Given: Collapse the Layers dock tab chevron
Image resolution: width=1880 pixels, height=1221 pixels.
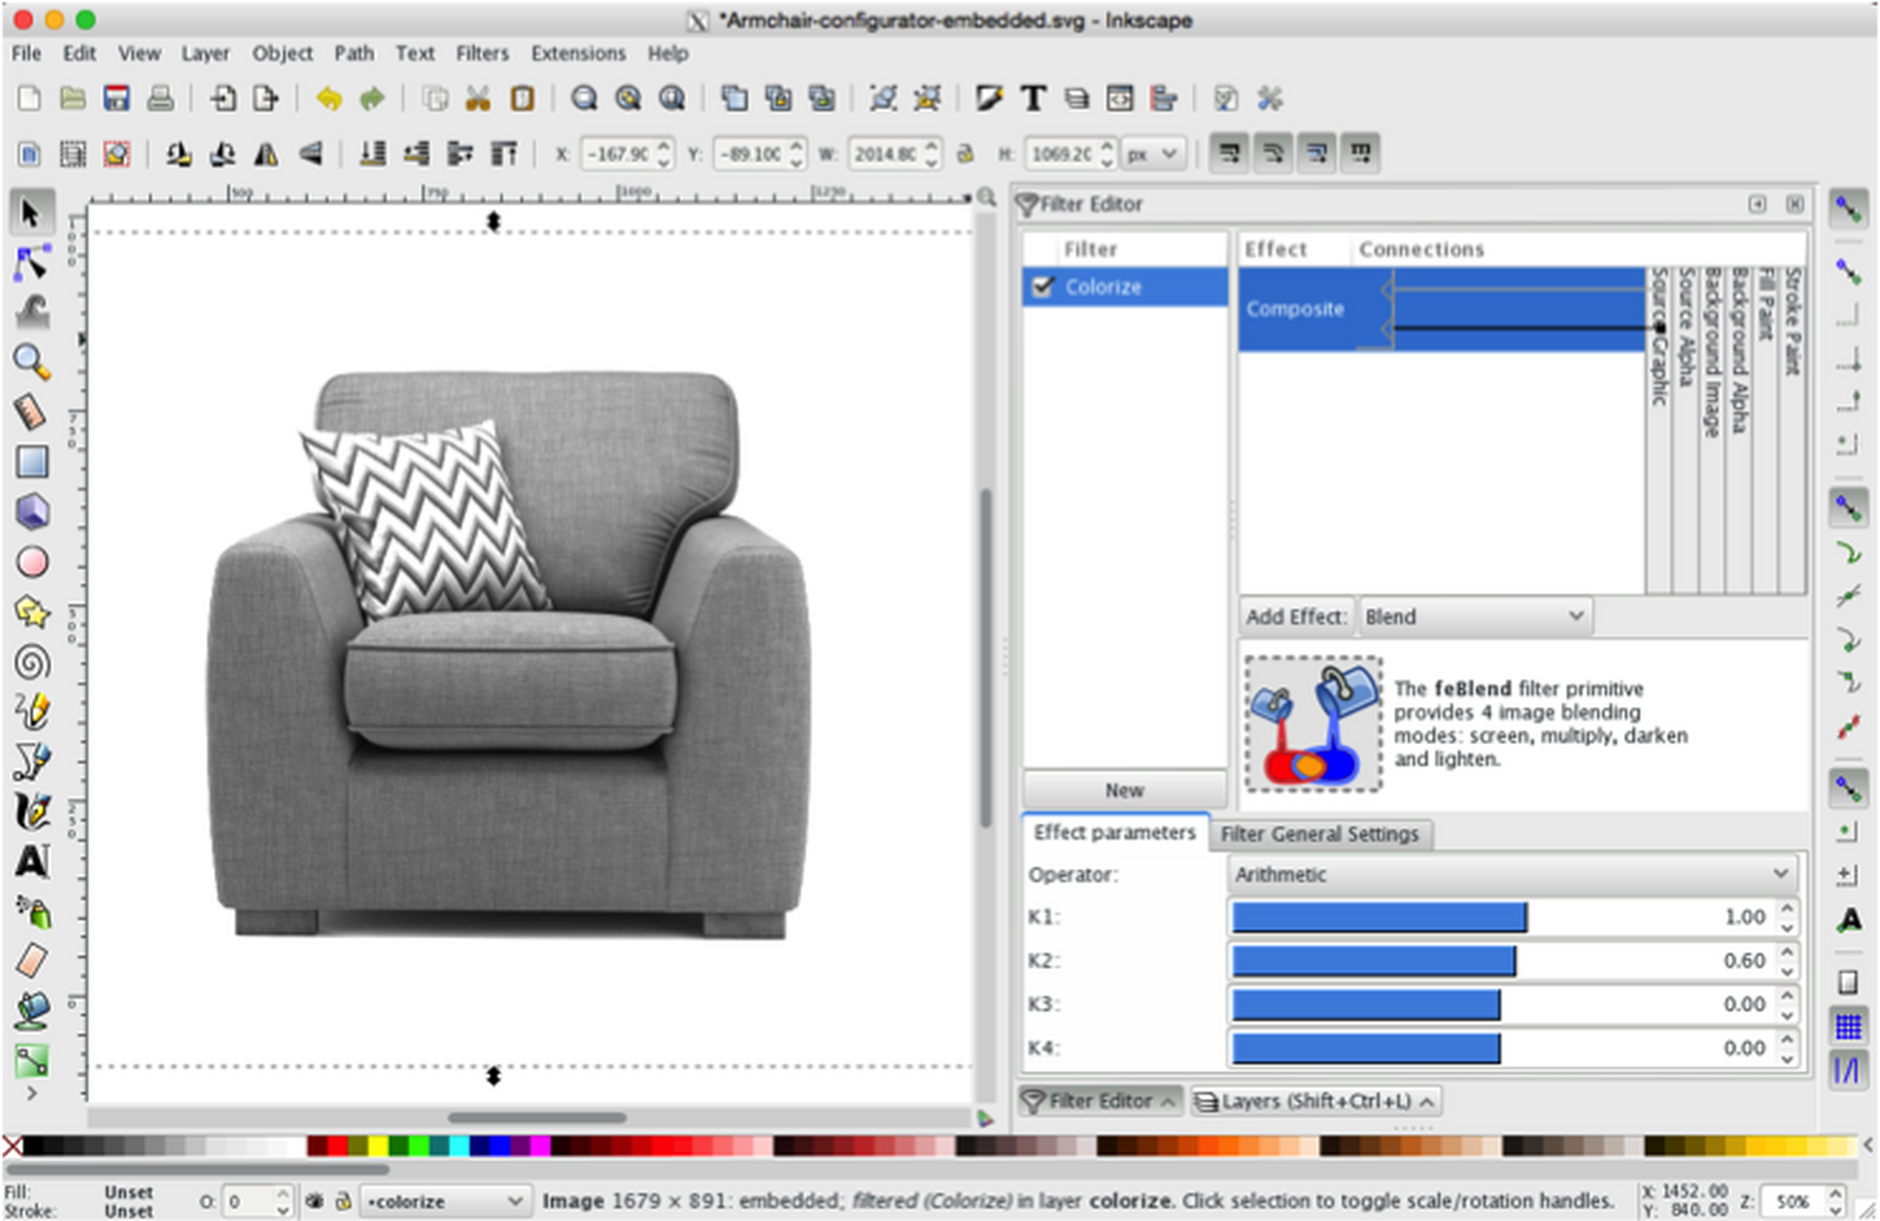Looking at the screenshot, I should [x=1427, y=1101].
